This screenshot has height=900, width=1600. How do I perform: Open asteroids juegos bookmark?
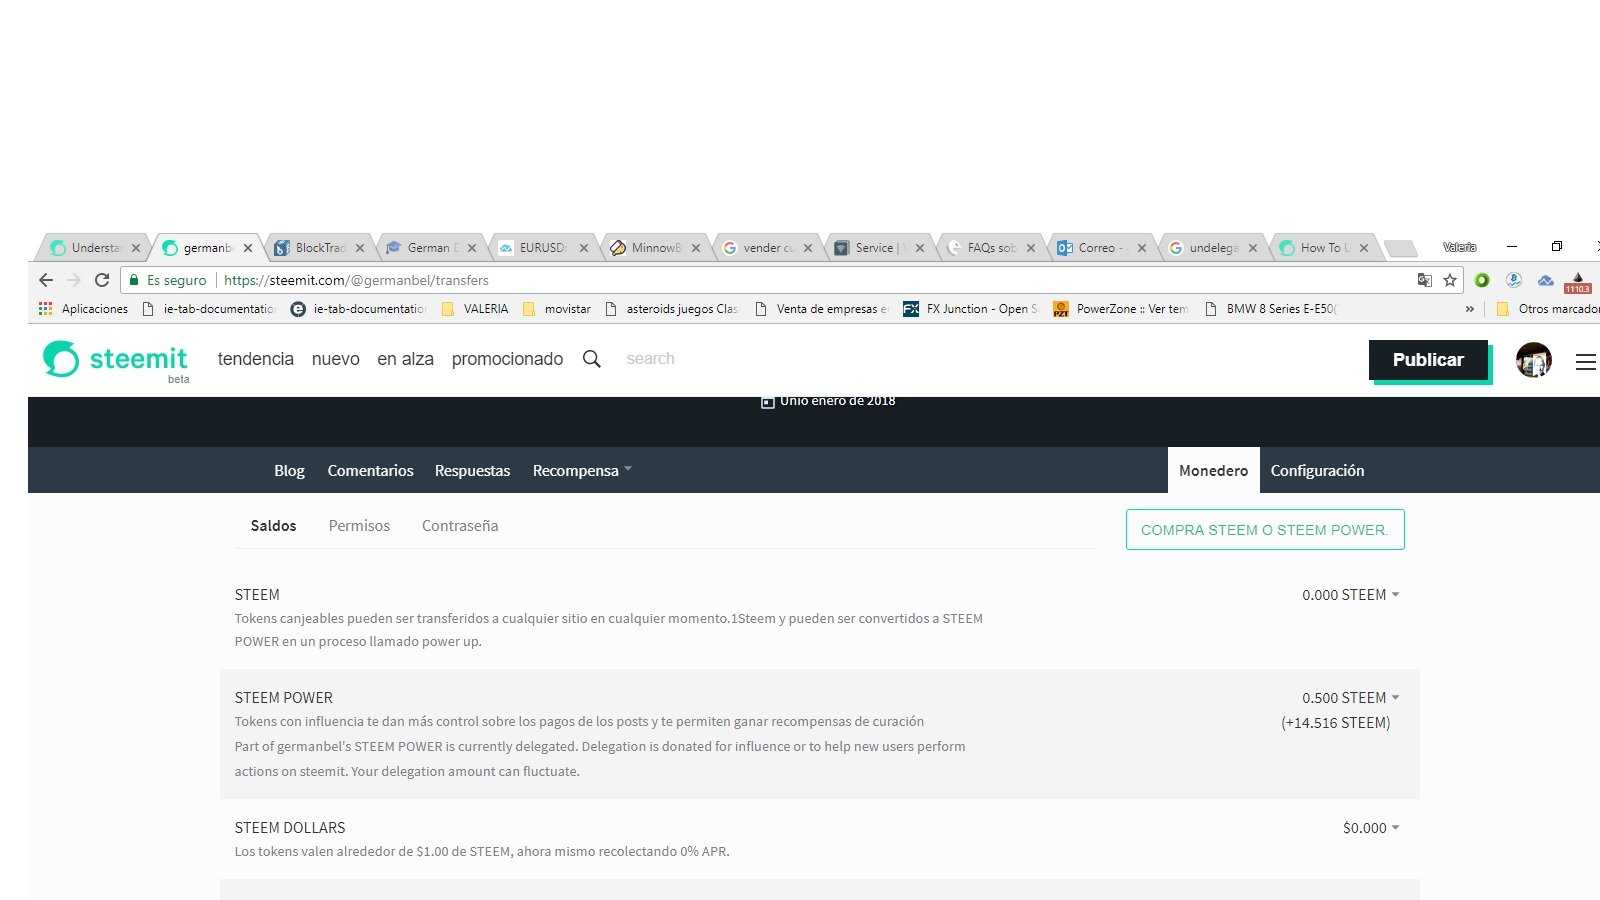point(672,309)
